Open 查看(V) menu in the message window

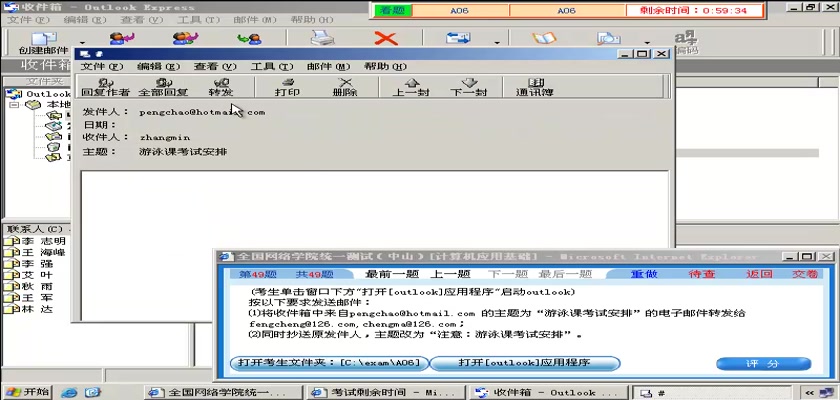click(215, 66)
